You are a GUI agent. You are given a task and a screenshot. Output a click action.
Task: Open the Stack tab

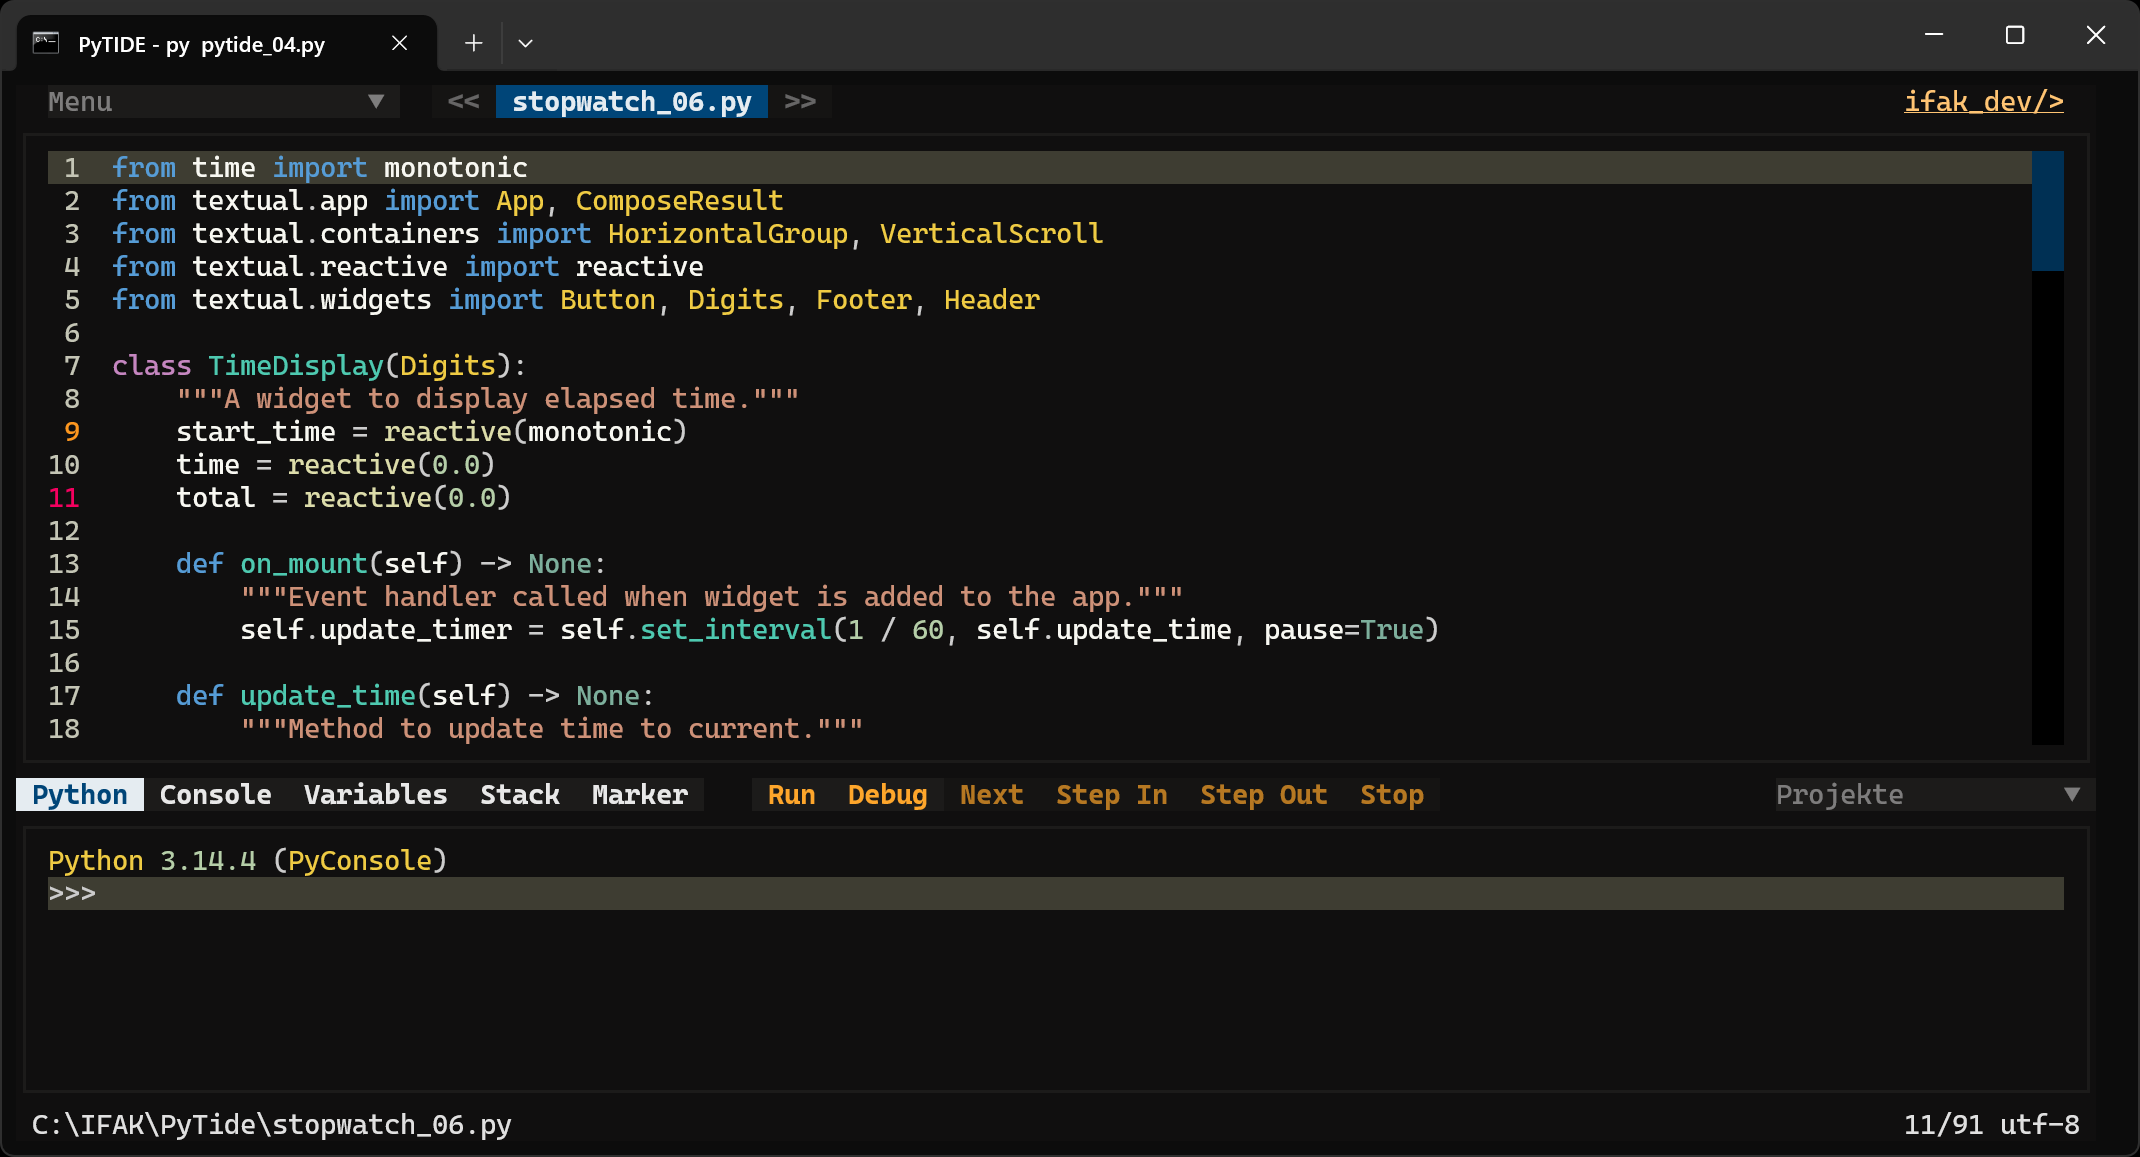(x=520, y=794)
